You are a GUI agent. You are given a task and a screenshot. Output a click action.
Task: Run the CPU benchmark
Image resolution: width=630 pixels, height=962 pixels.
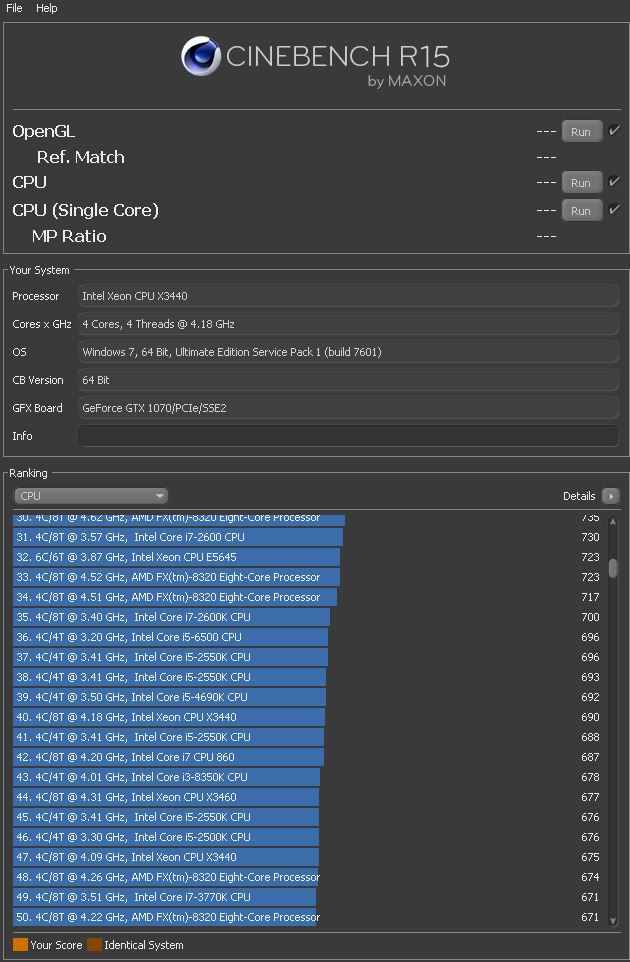581,183
